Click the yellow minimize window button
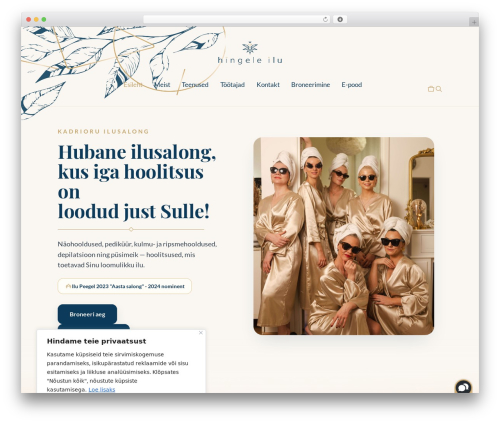This screenshot has height=423, width=500. coord(36,20)
